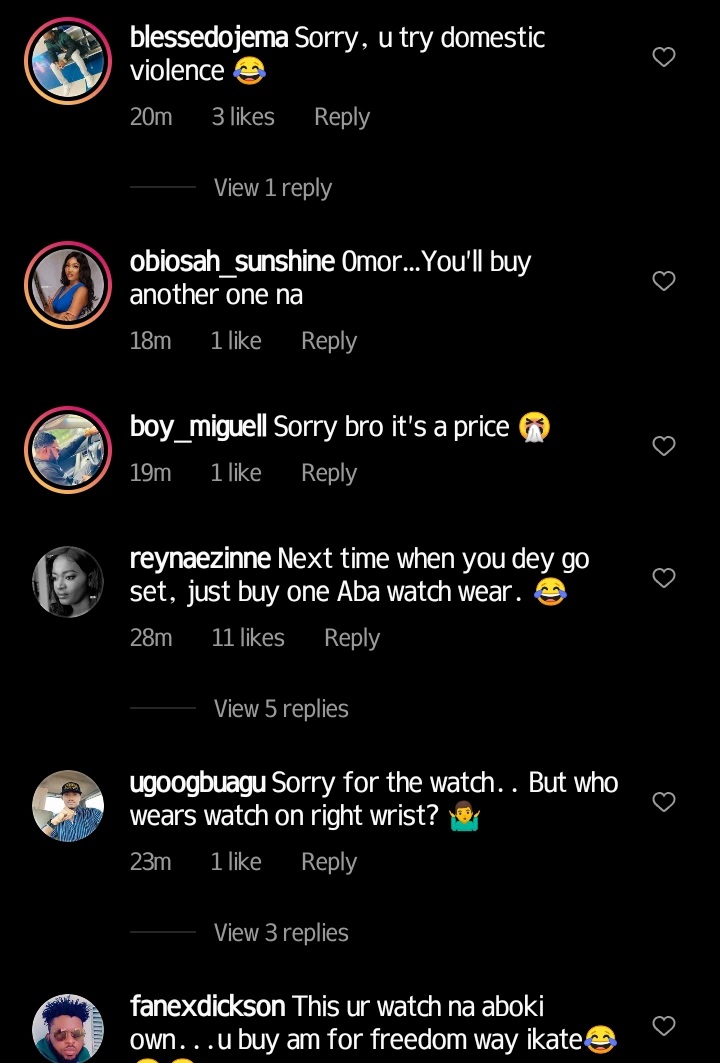Show View 3 replies under ugoogbuagu
Image resolution: width=720 pixels, height=1063 pixels.
click(x=281, y=933)
